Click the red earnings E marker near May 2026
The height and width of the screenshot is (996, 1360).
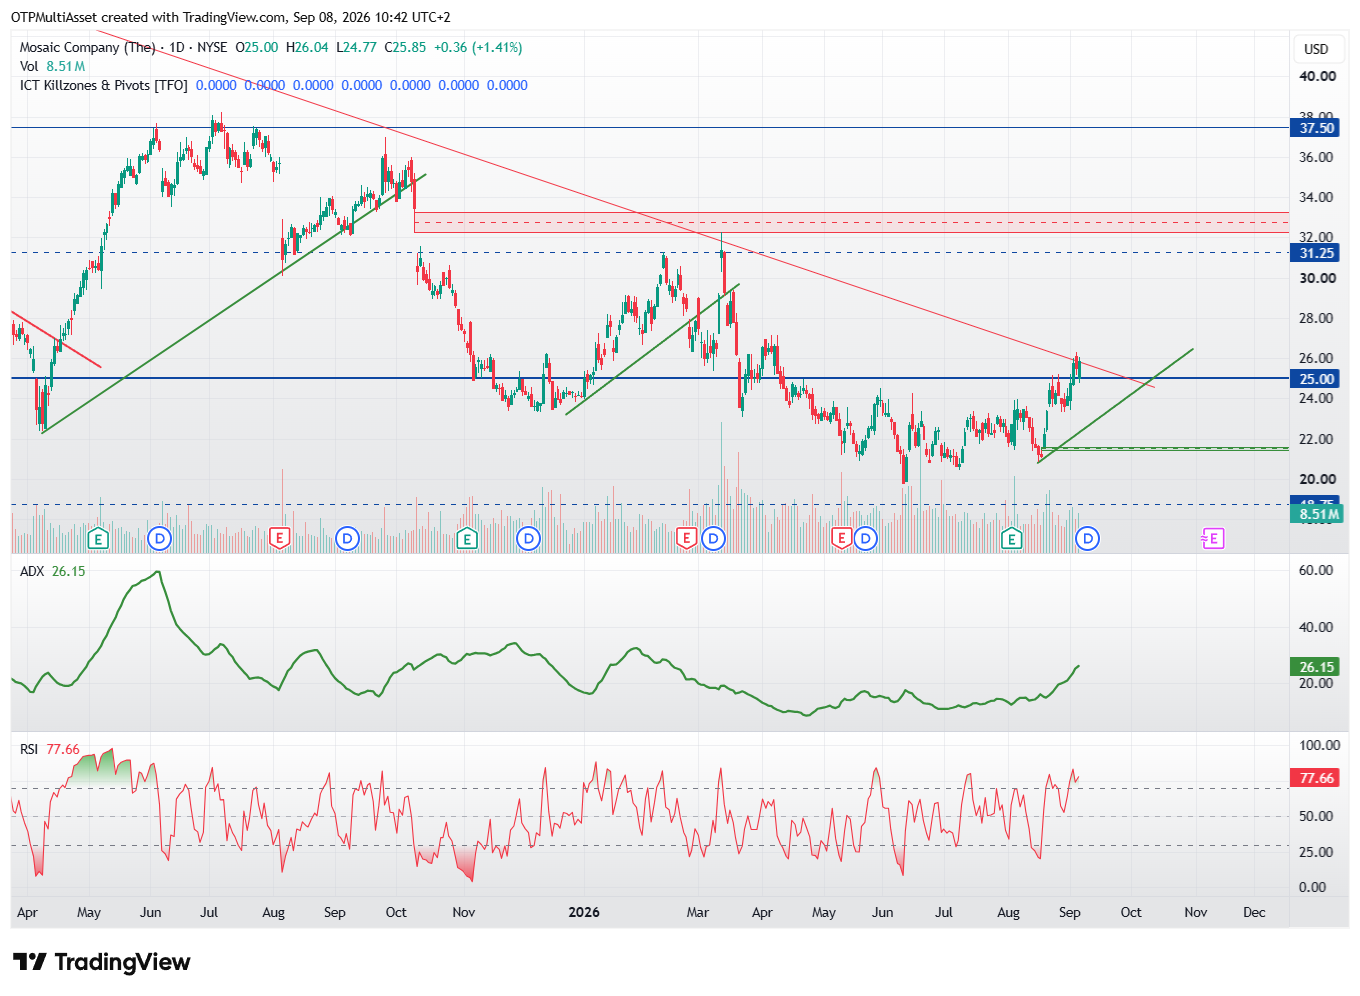[841, 539]
